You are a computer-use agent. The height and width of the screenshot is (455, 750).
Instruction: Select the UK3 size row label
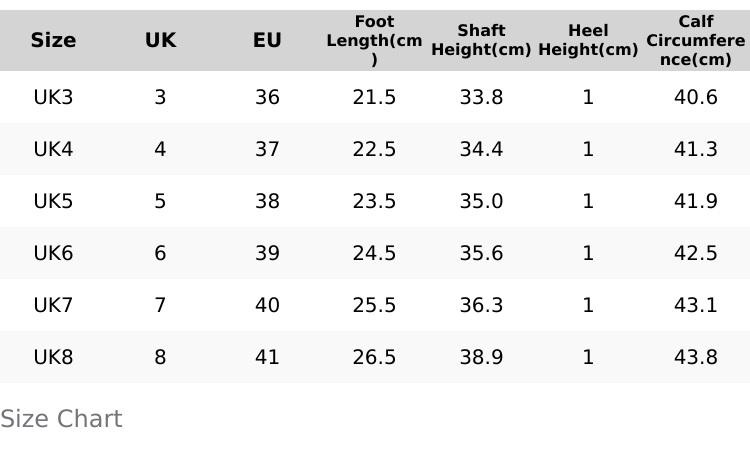(x=53, y=97)
